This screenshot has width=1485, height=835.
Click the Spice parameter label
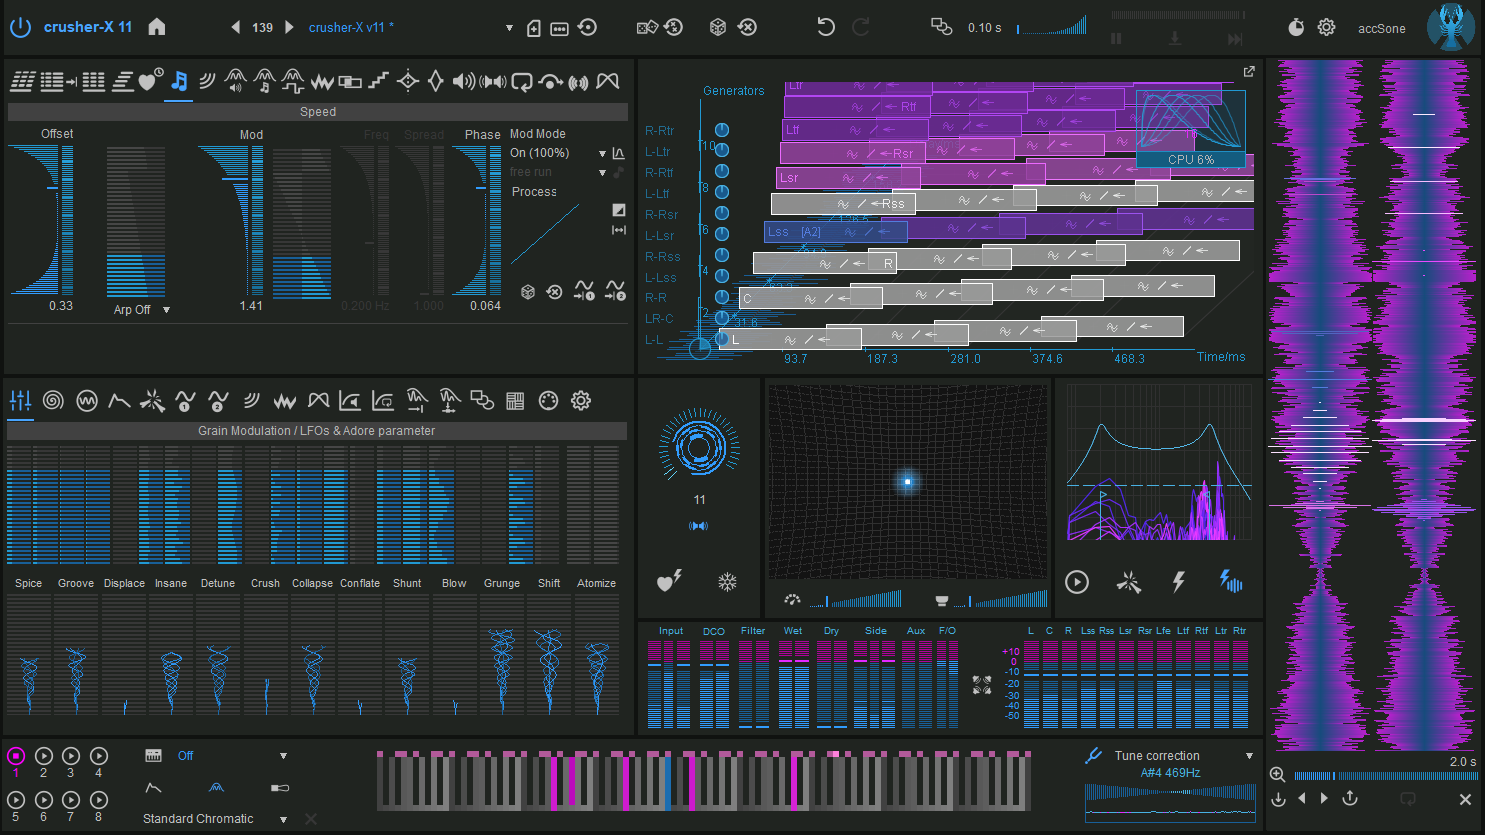point(29,583)
